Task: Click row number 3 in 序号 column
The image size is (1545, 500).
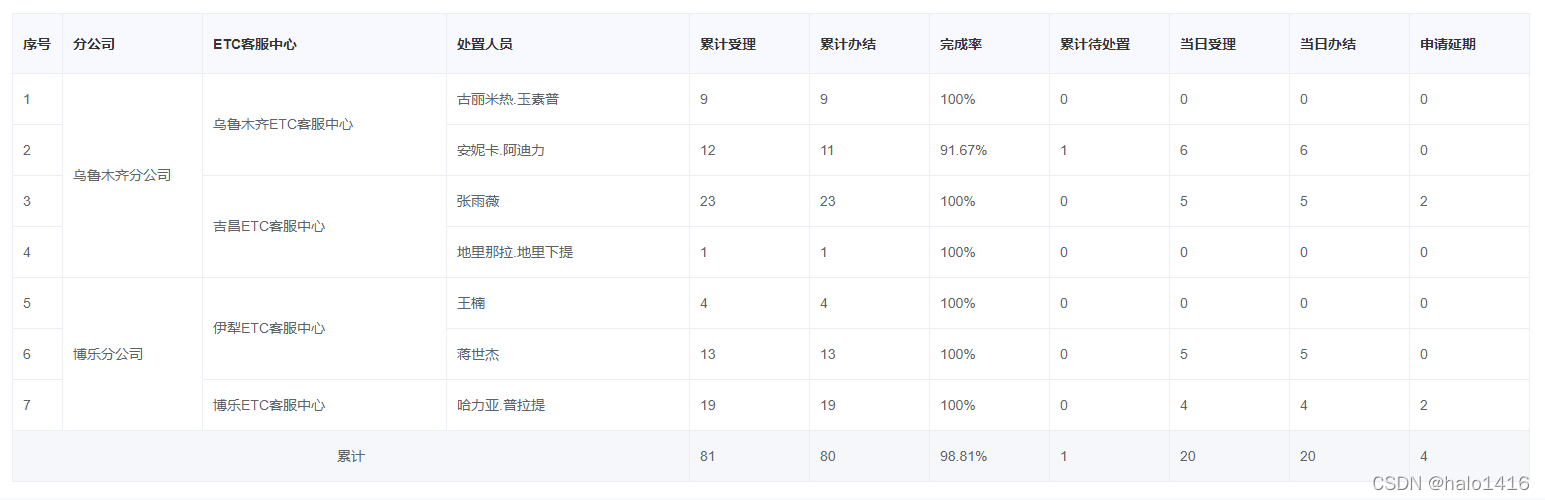Action: point(27,201)
